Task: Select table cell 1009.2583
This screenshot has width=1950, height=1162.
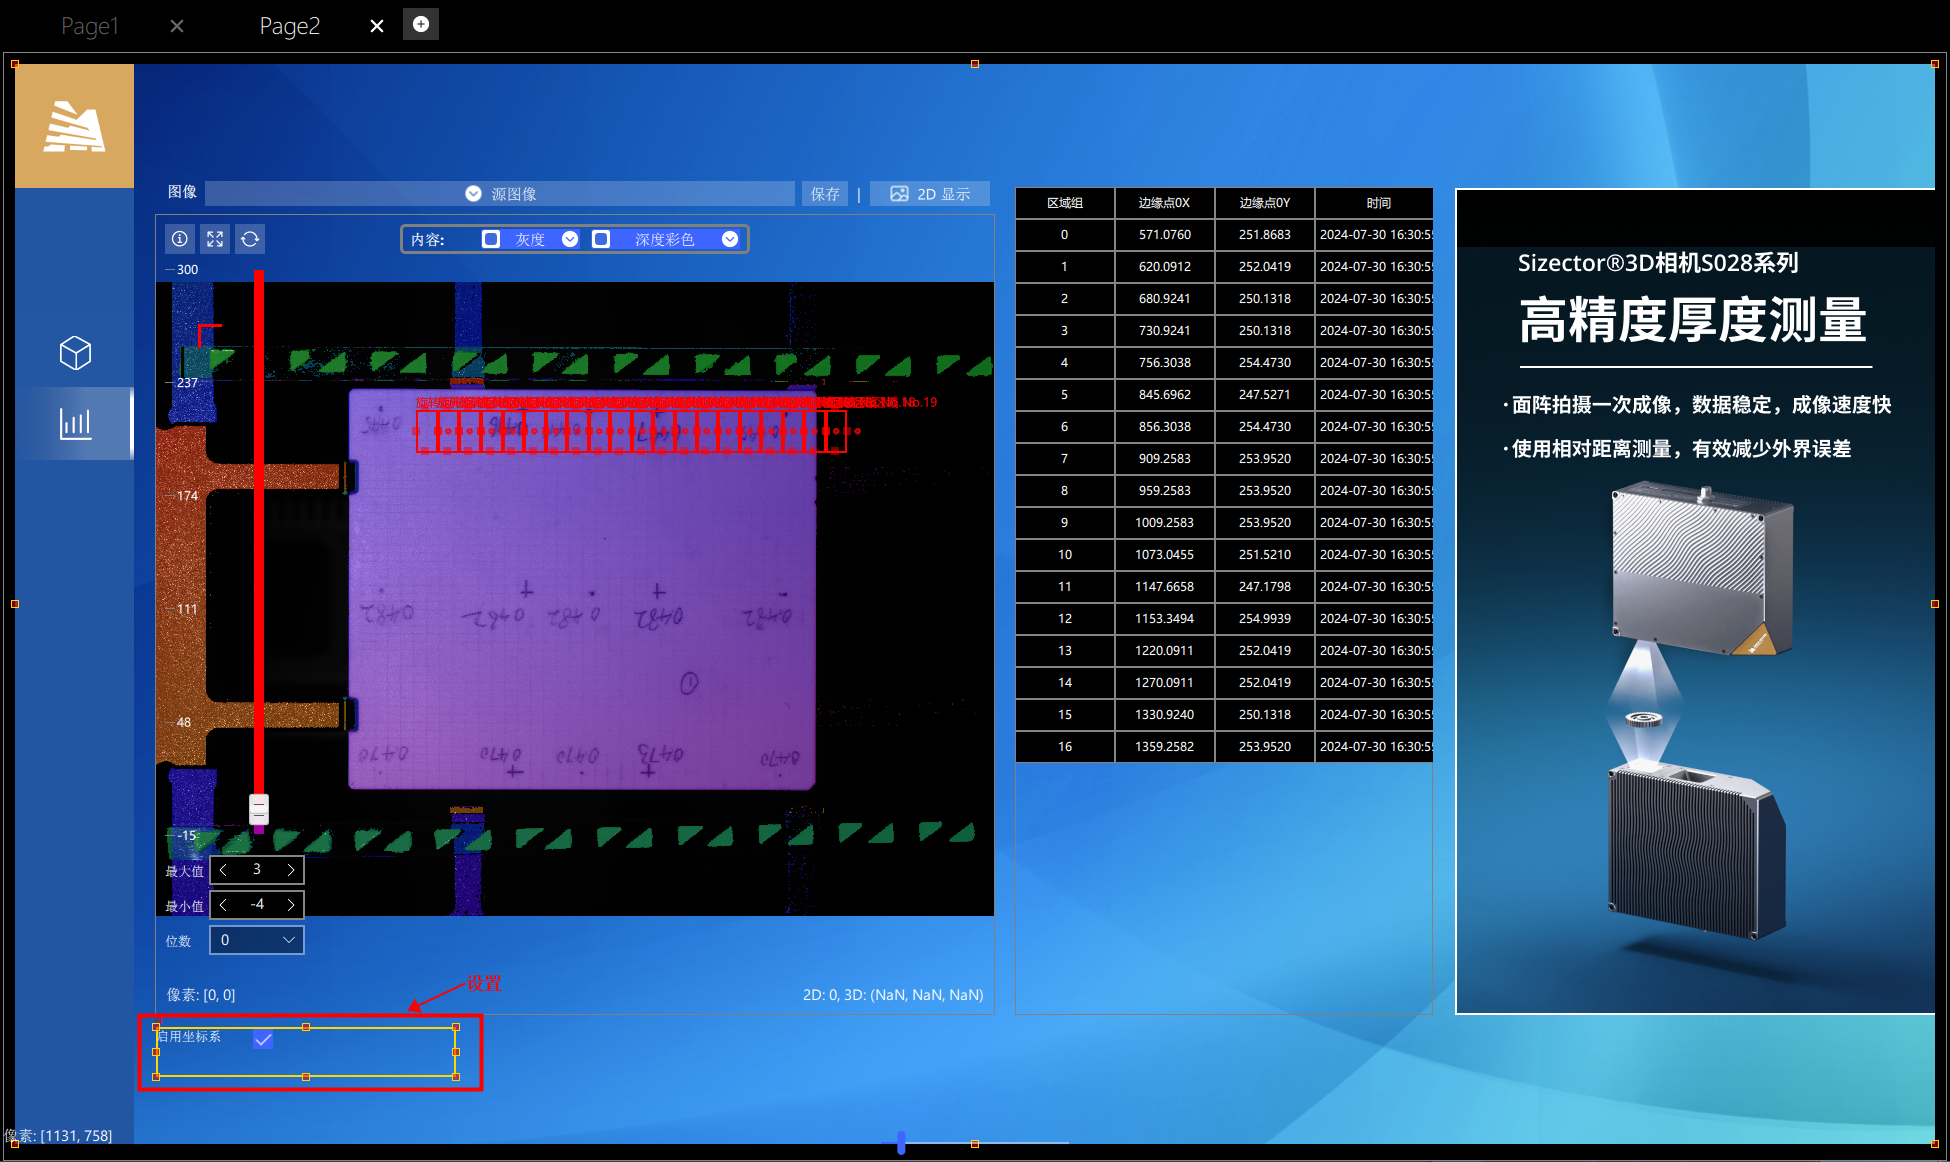Action: (1165, 523)
